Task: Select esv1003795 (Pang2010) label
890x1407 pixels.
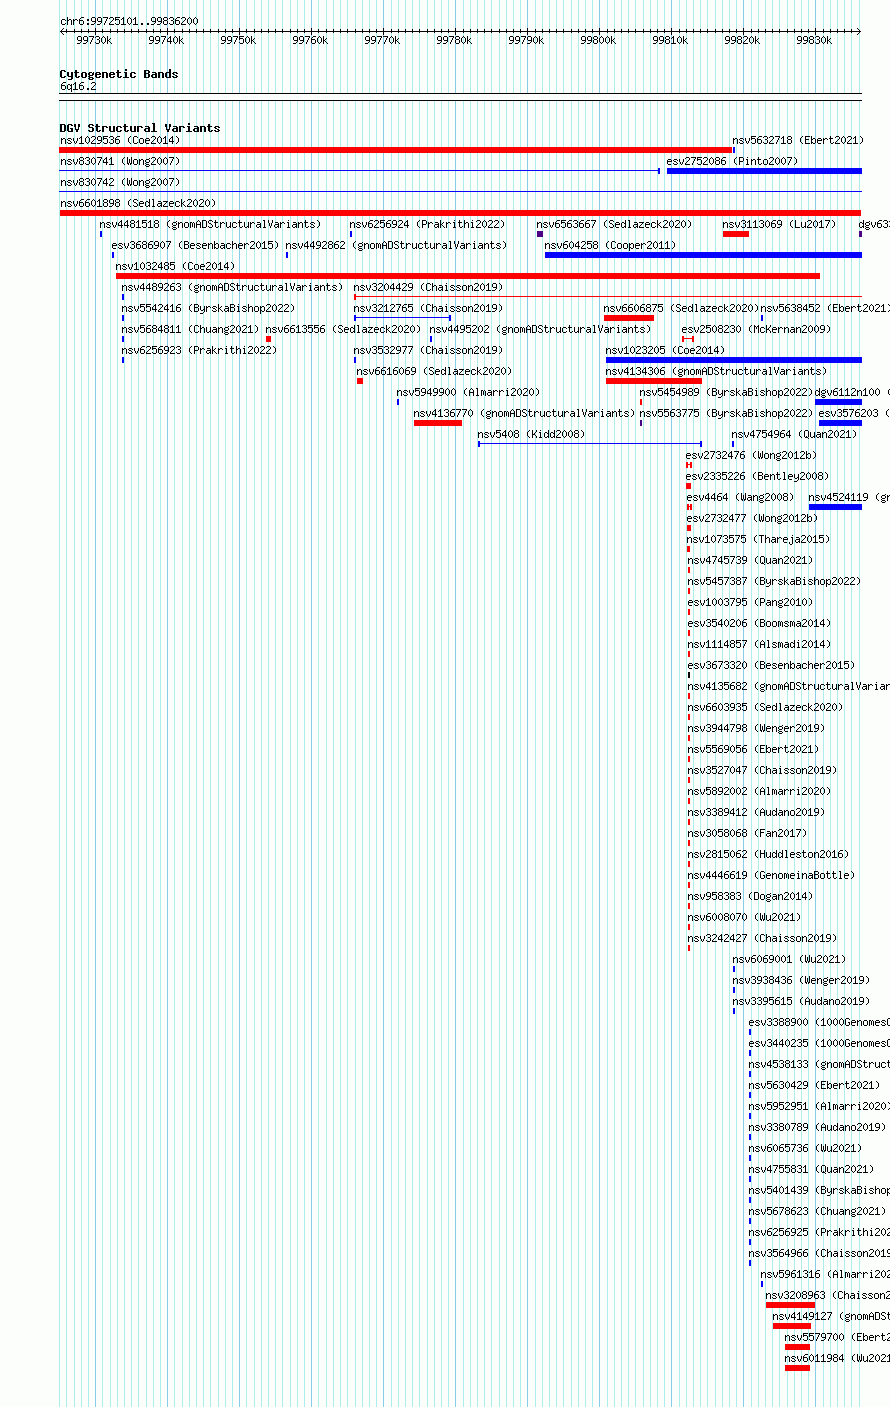Action: [750, 602]
